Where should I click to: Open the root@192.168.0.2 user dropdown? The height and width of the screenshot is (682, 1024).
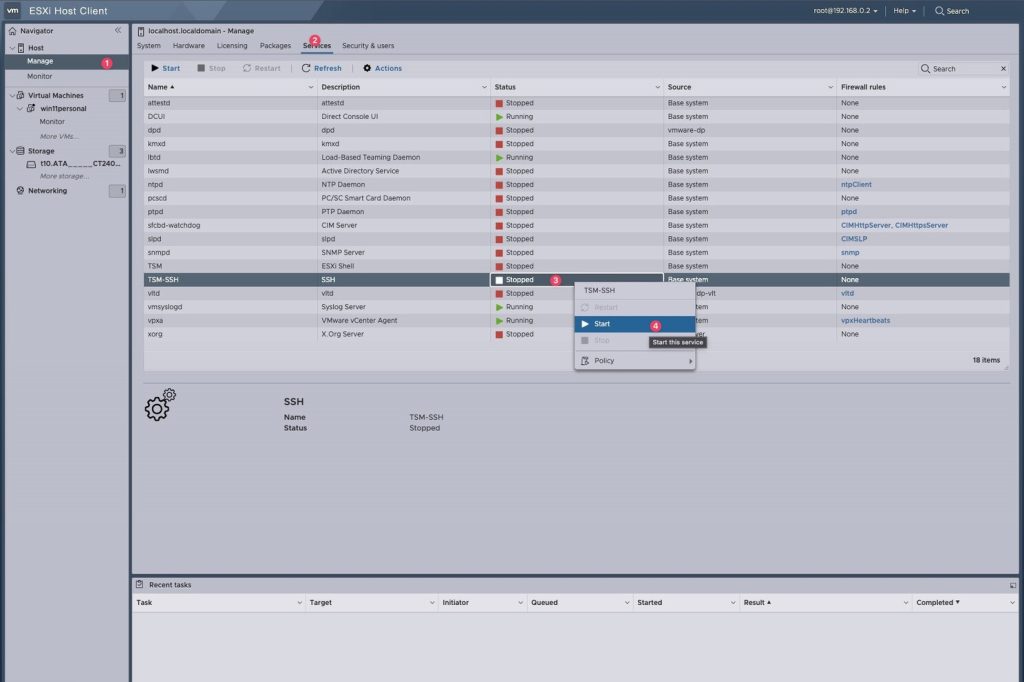pyautogui.click(x=845, y=11)
